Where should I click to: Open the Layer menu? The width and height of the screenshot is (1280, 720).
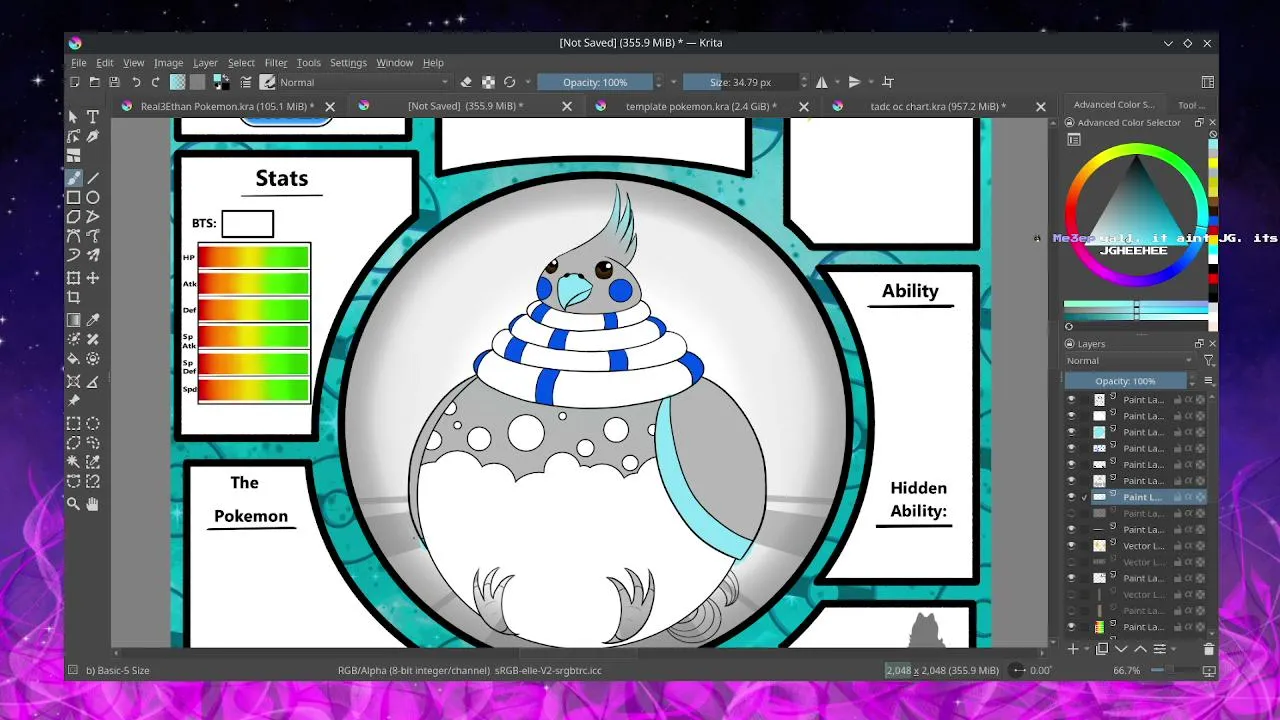click(x=205, y=62)
